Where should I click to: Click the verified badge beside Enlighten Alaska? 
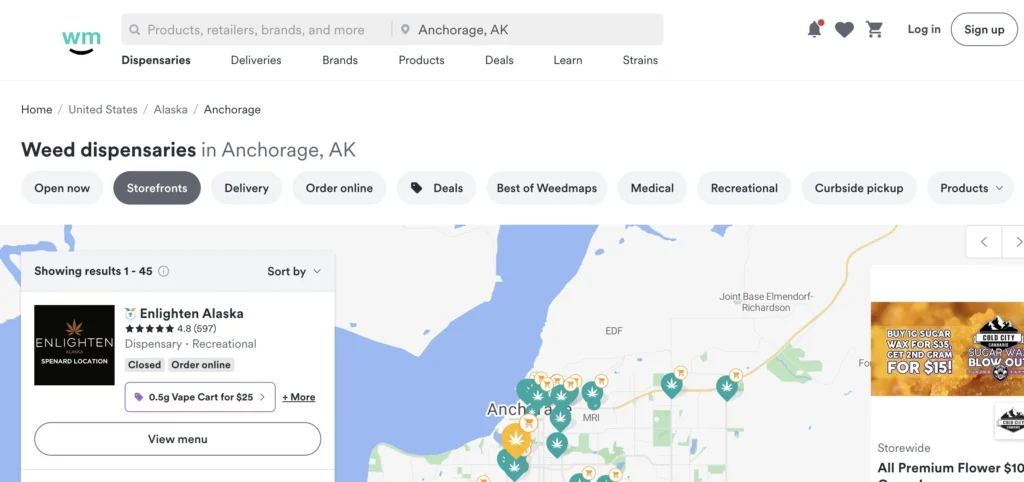(130, 313)
